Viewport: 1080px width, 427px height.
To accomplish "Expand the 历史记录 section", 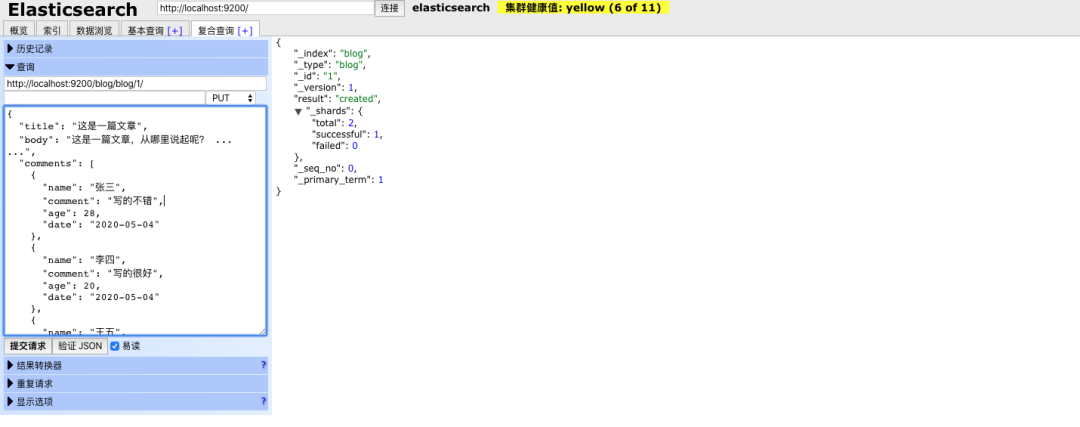I will (x=136, y=49).
